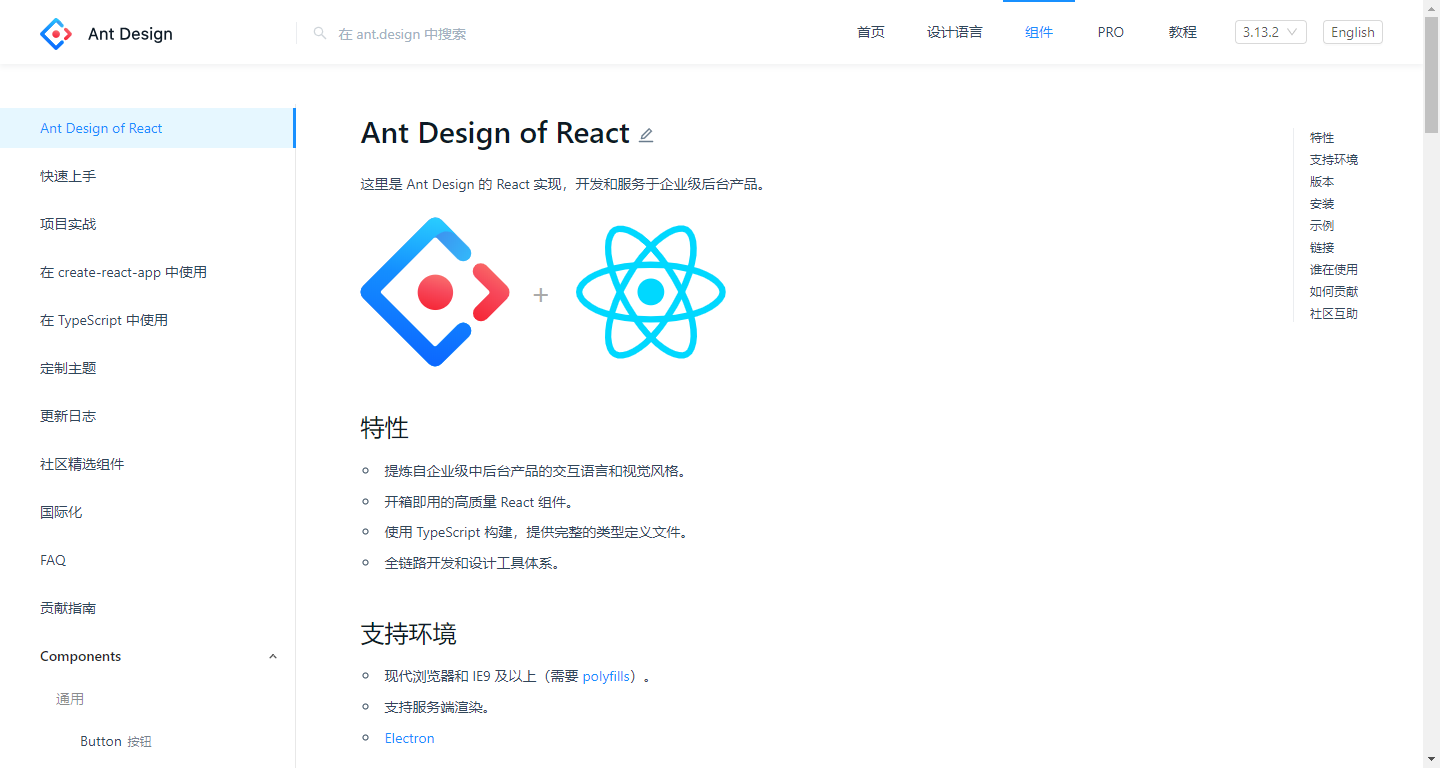
Task: Jump to 示例 in table of contents
Action: click(1322, 226)
